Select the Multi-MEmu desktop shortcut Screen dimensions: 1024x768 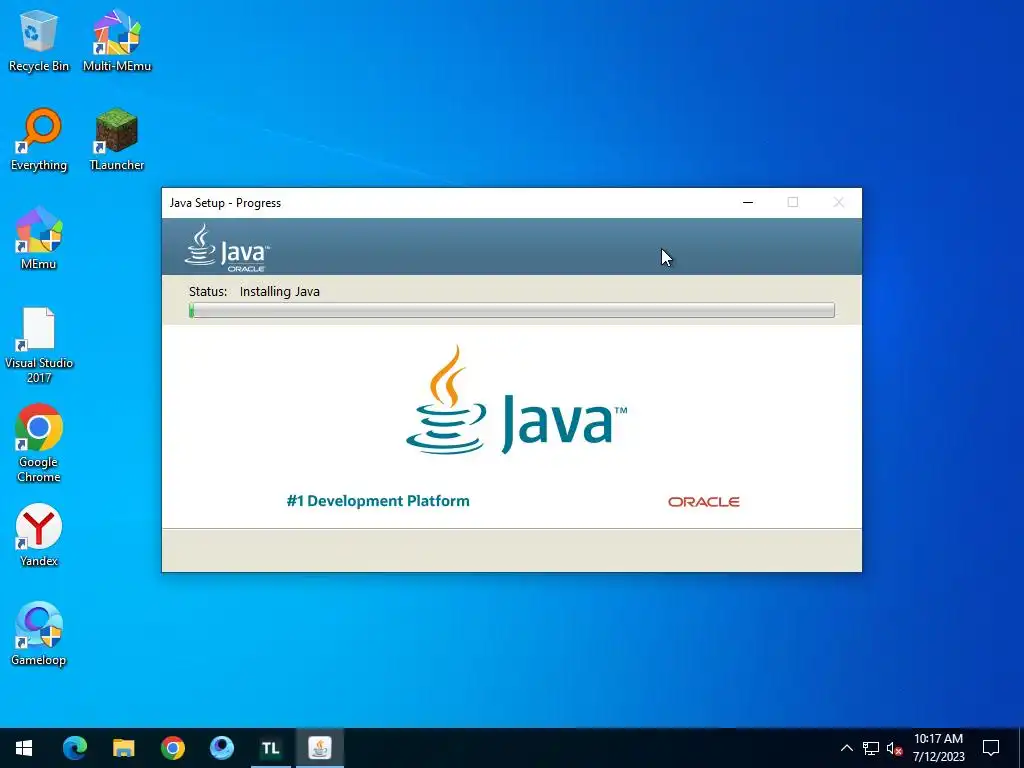[117, 40]
